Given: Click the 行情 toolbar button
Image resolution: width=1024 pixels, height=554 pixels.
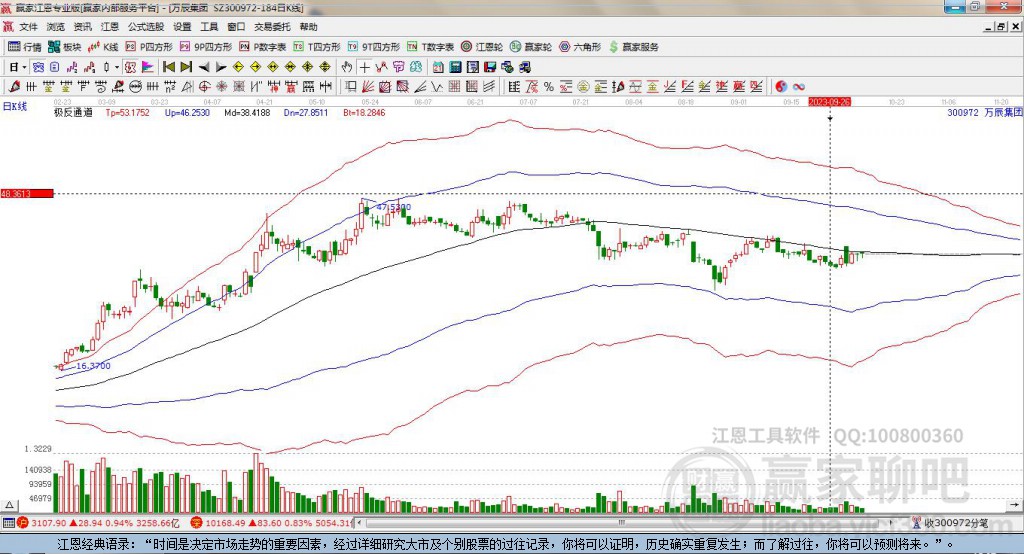Looking at the screenshot, I should pos(25,47).
